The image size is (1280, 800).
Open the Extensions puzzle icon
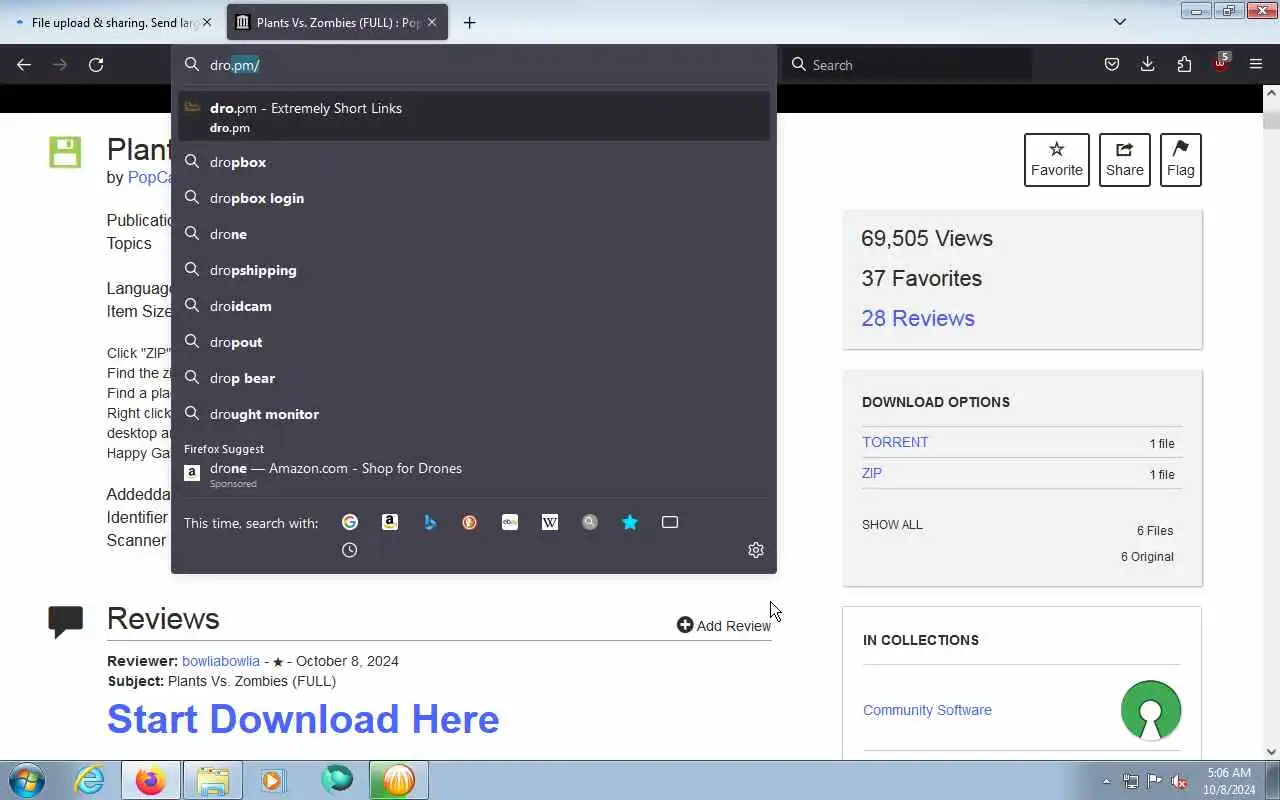click(x=1184, y=65)
